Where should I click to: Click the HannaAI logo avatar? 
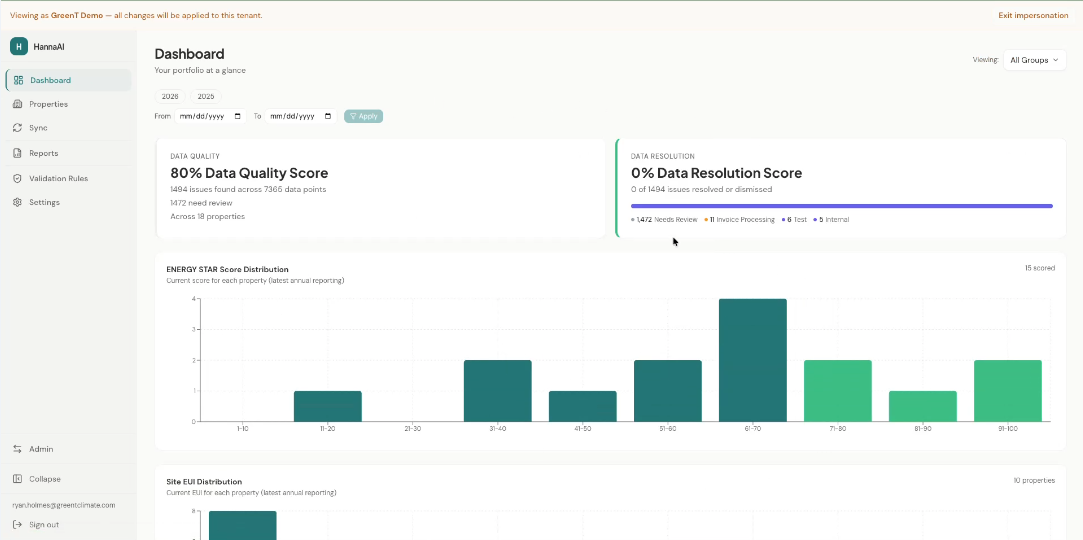click(19, 46)
